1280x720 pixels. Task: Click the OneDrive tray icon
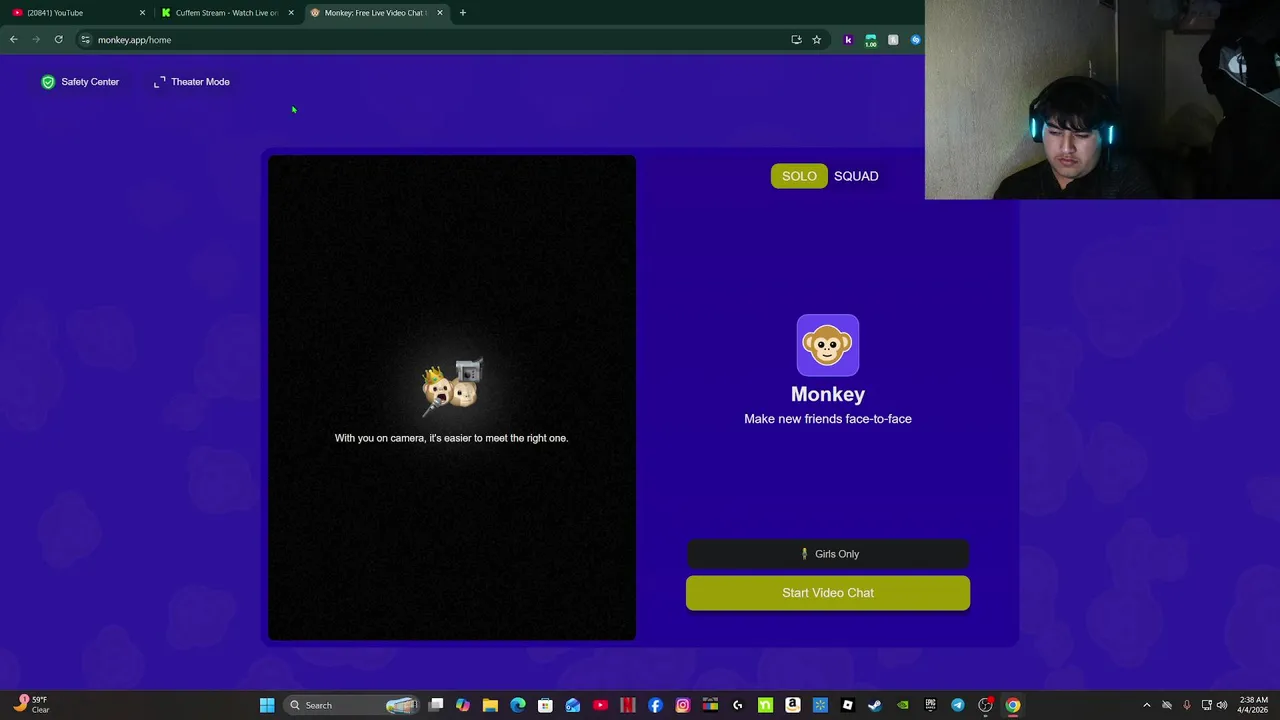click(x=1167, y=705)
